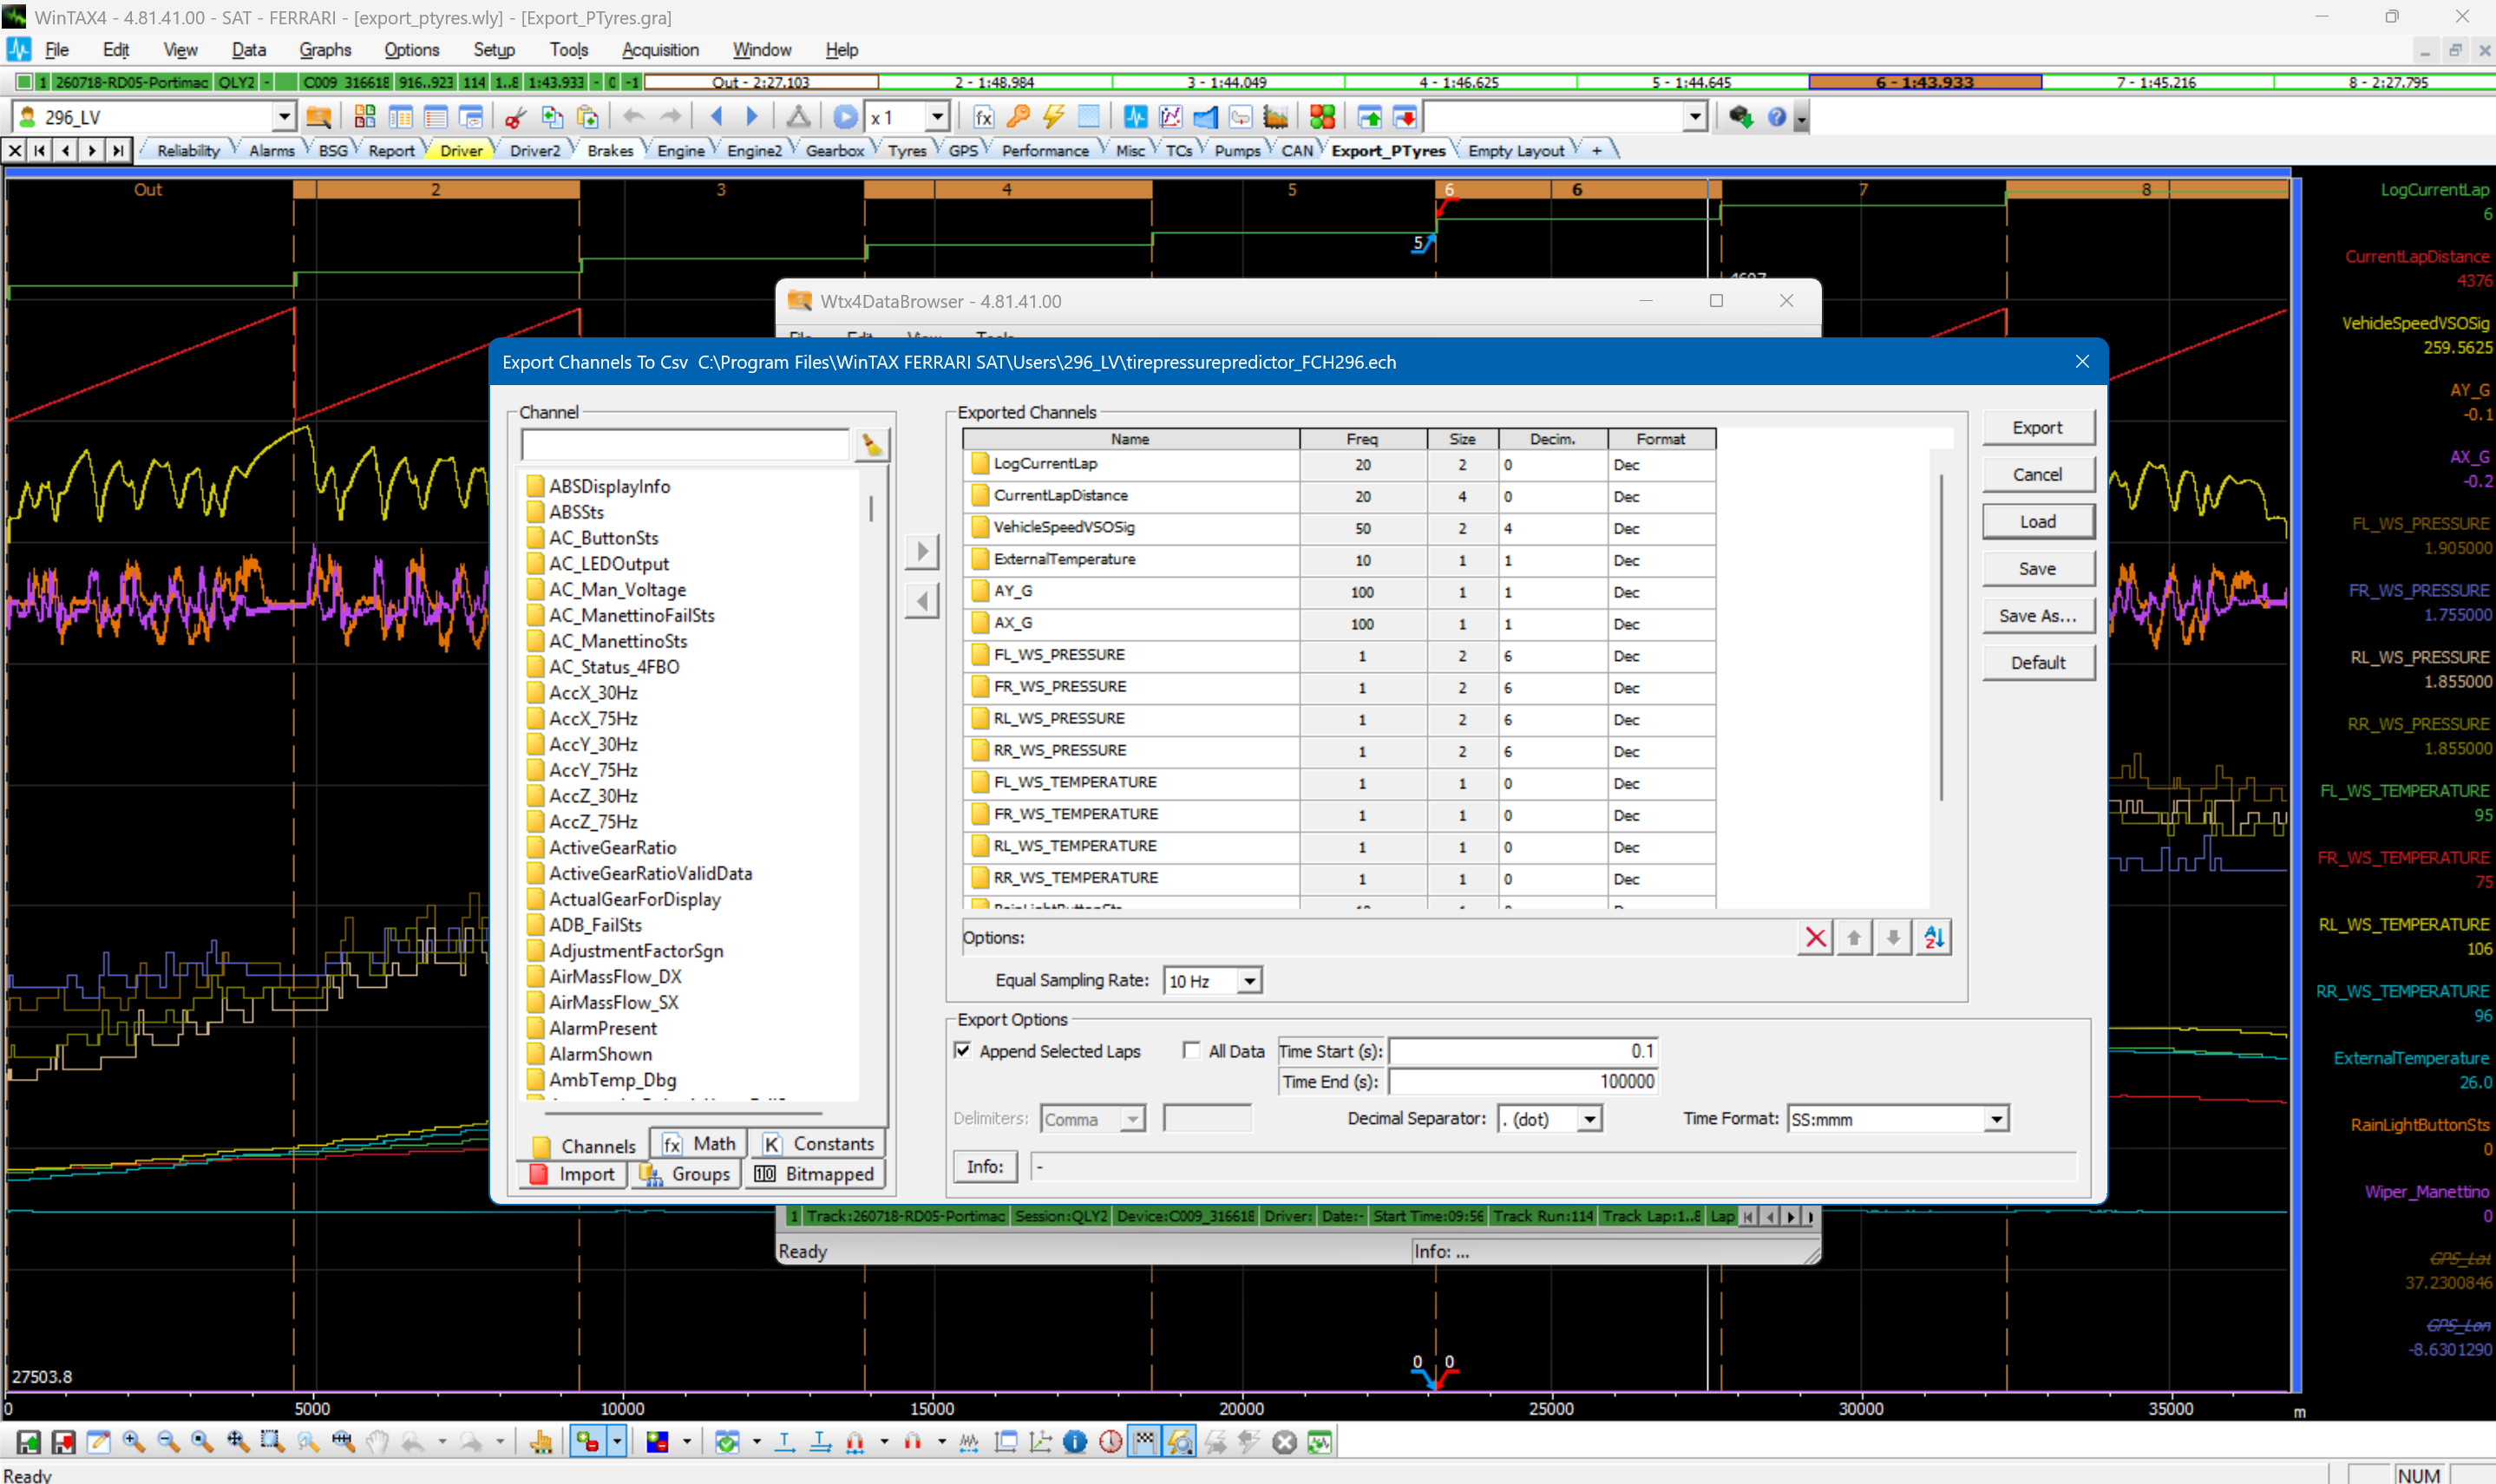The image size is (2496, 1484).
Task: Click the zoom in magnifier in bottom toolbar
Action: pyautogui.click(x=133, y=1442)
